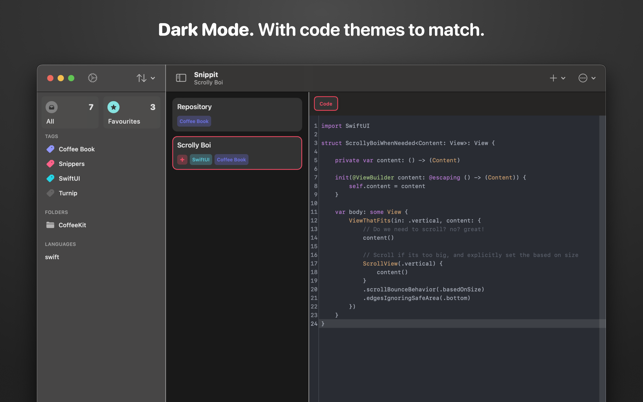Click the 'var body: some View' line
Viewport: 643px width, 402px height.
point(372,212)
